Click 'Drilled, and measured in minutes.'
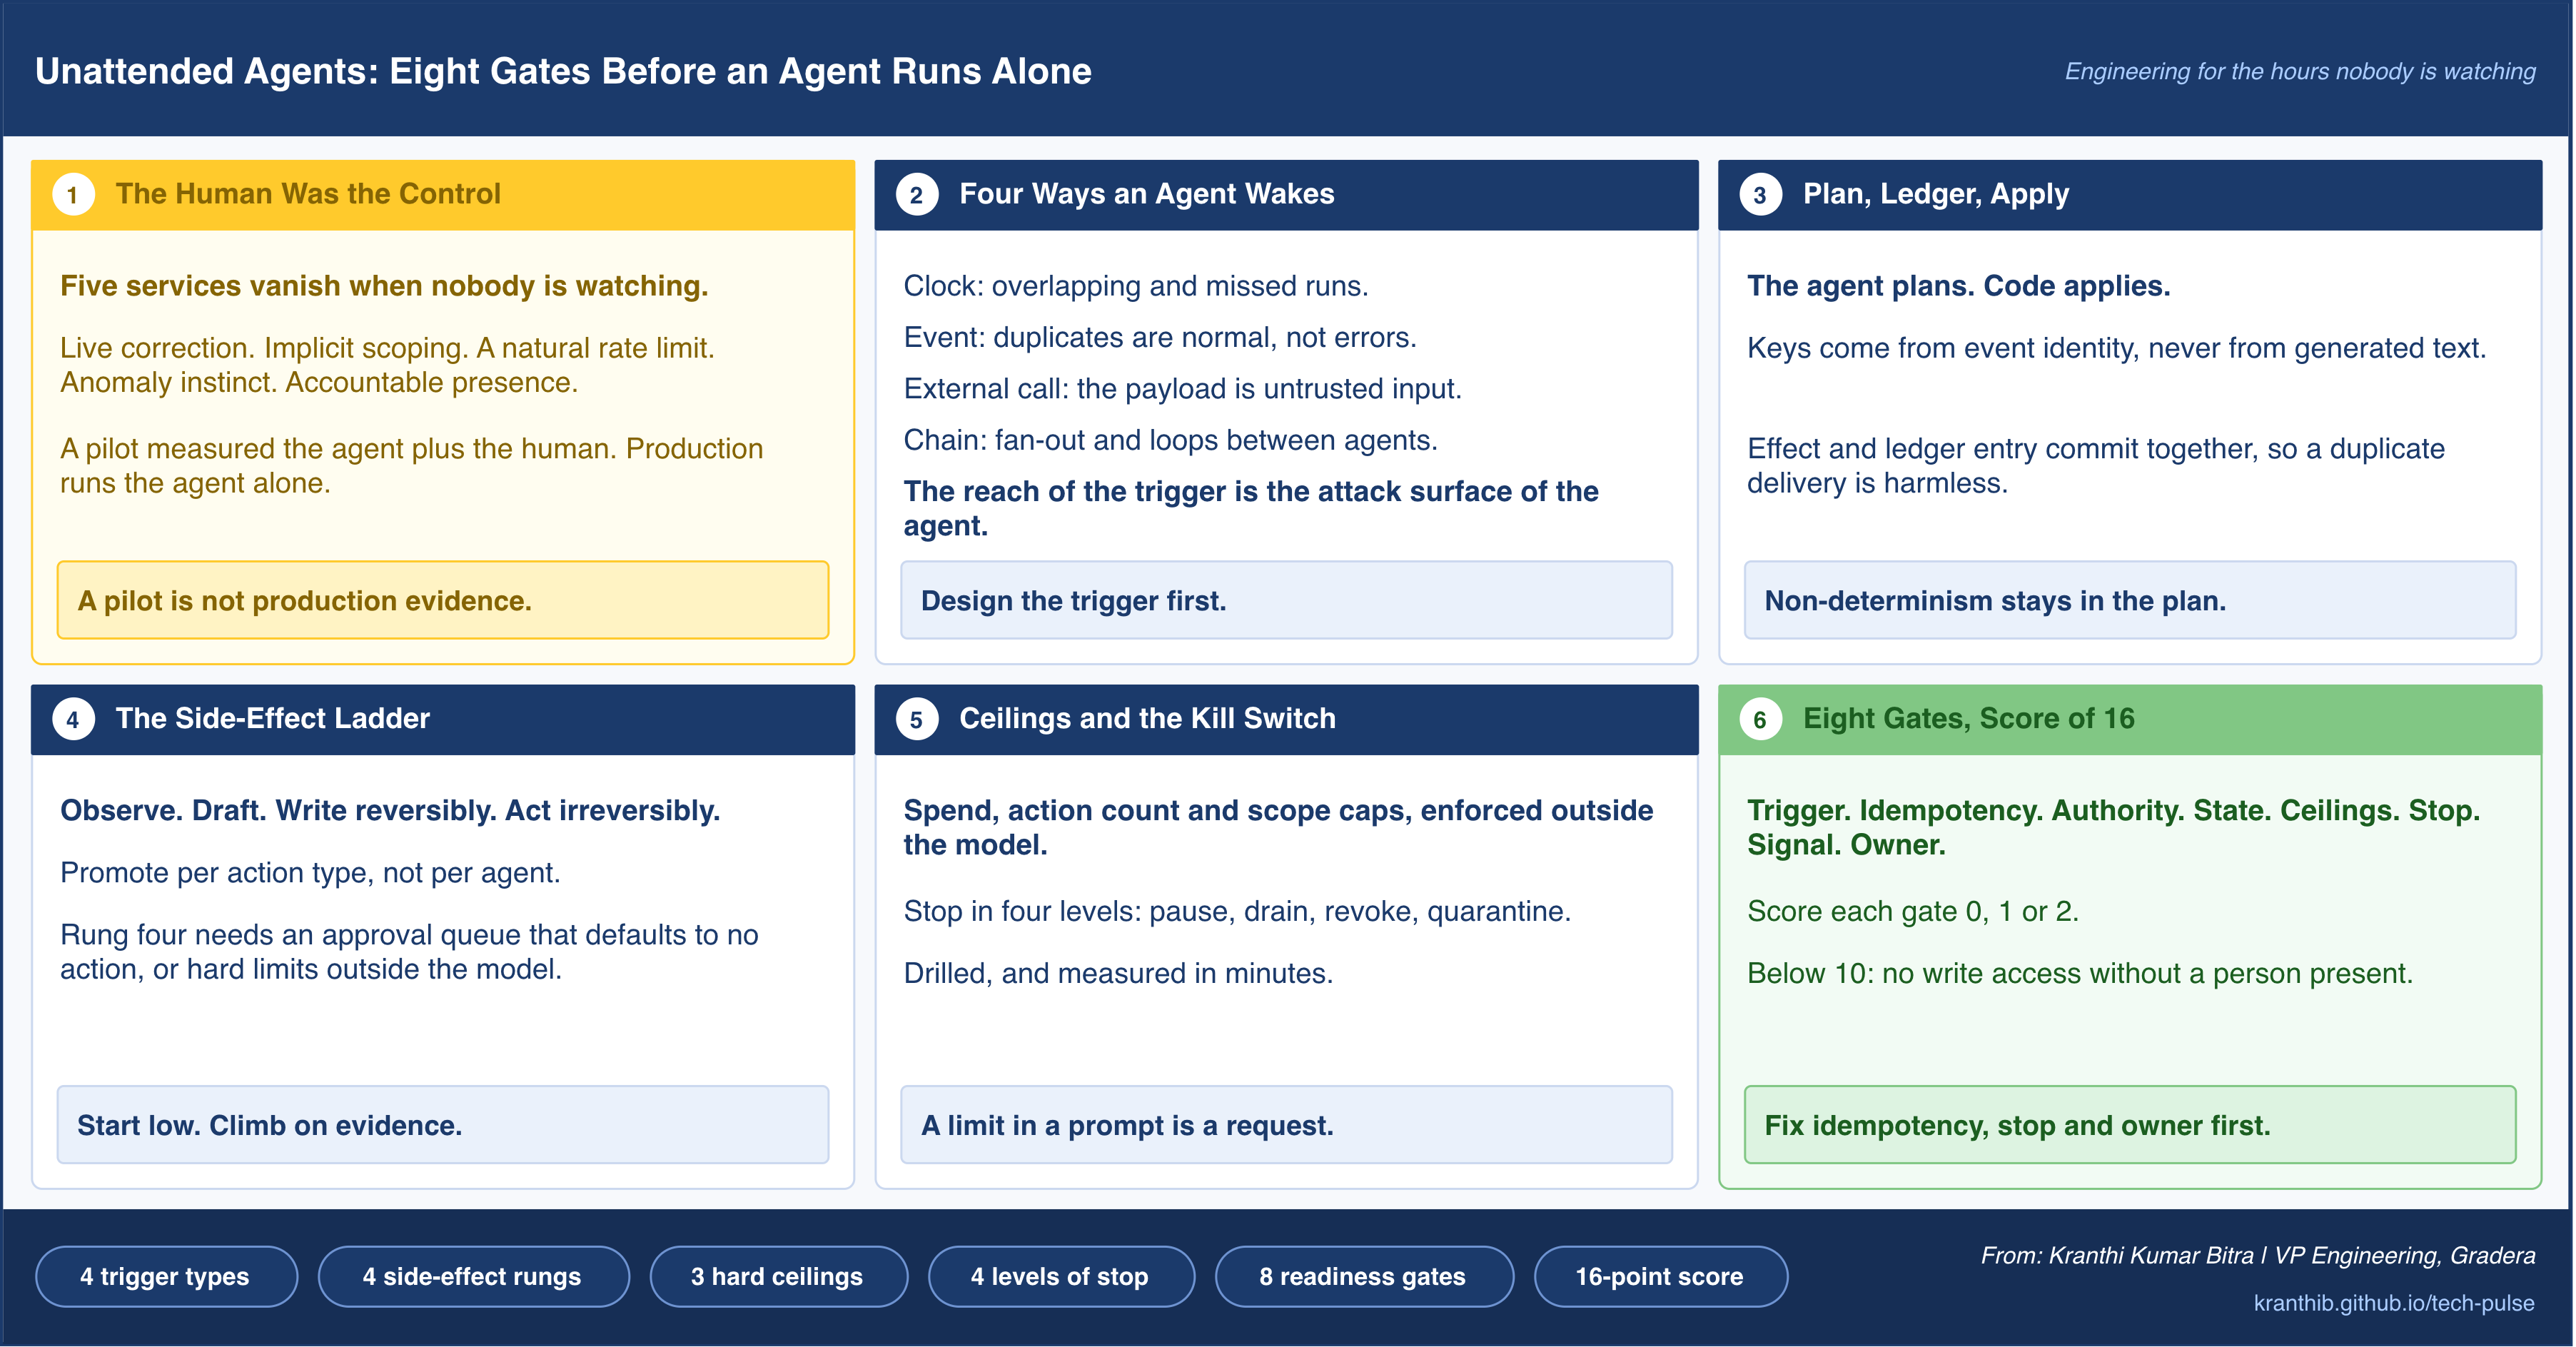Screen dimensions: 2576x1347 [x=1118, y=973]
